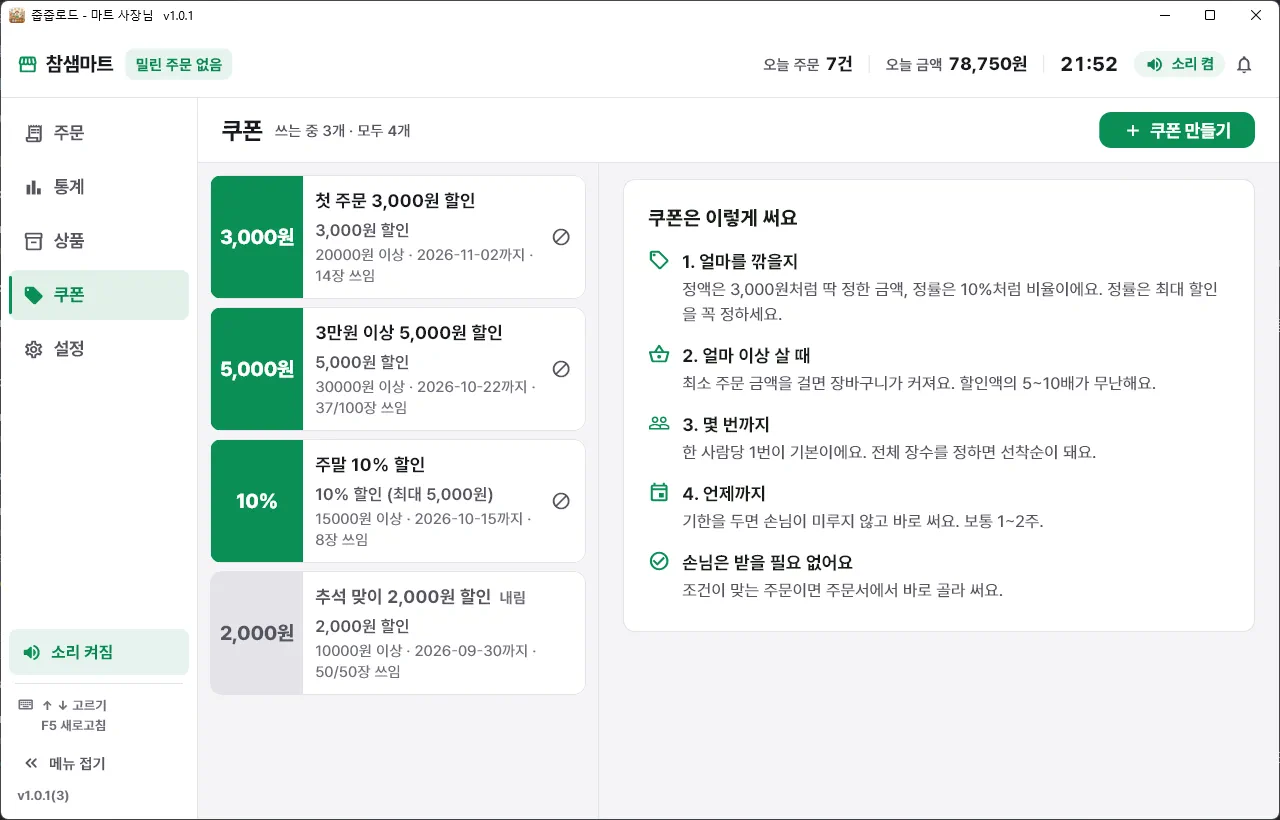
Task: Click the 10% 할인 (최대 5,000원) text
Action: (x=404, y=494)
